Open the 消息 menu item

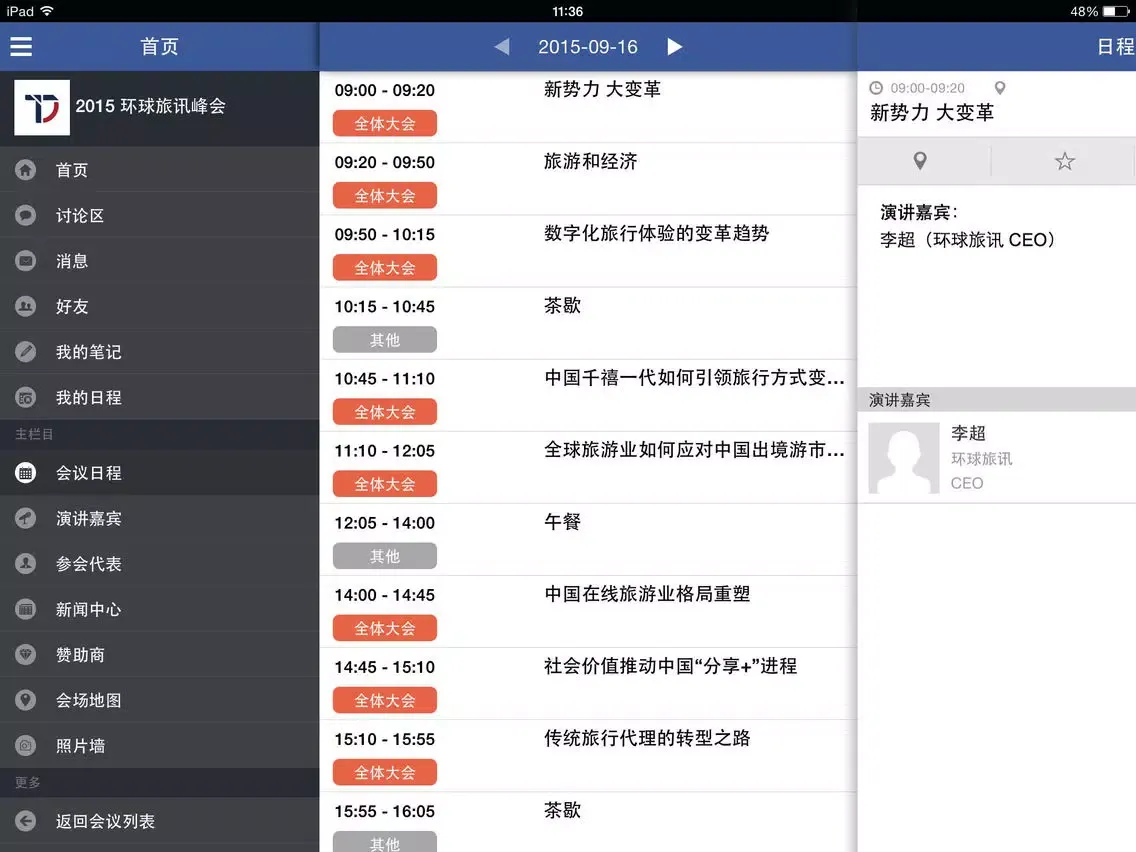[159, 261]
